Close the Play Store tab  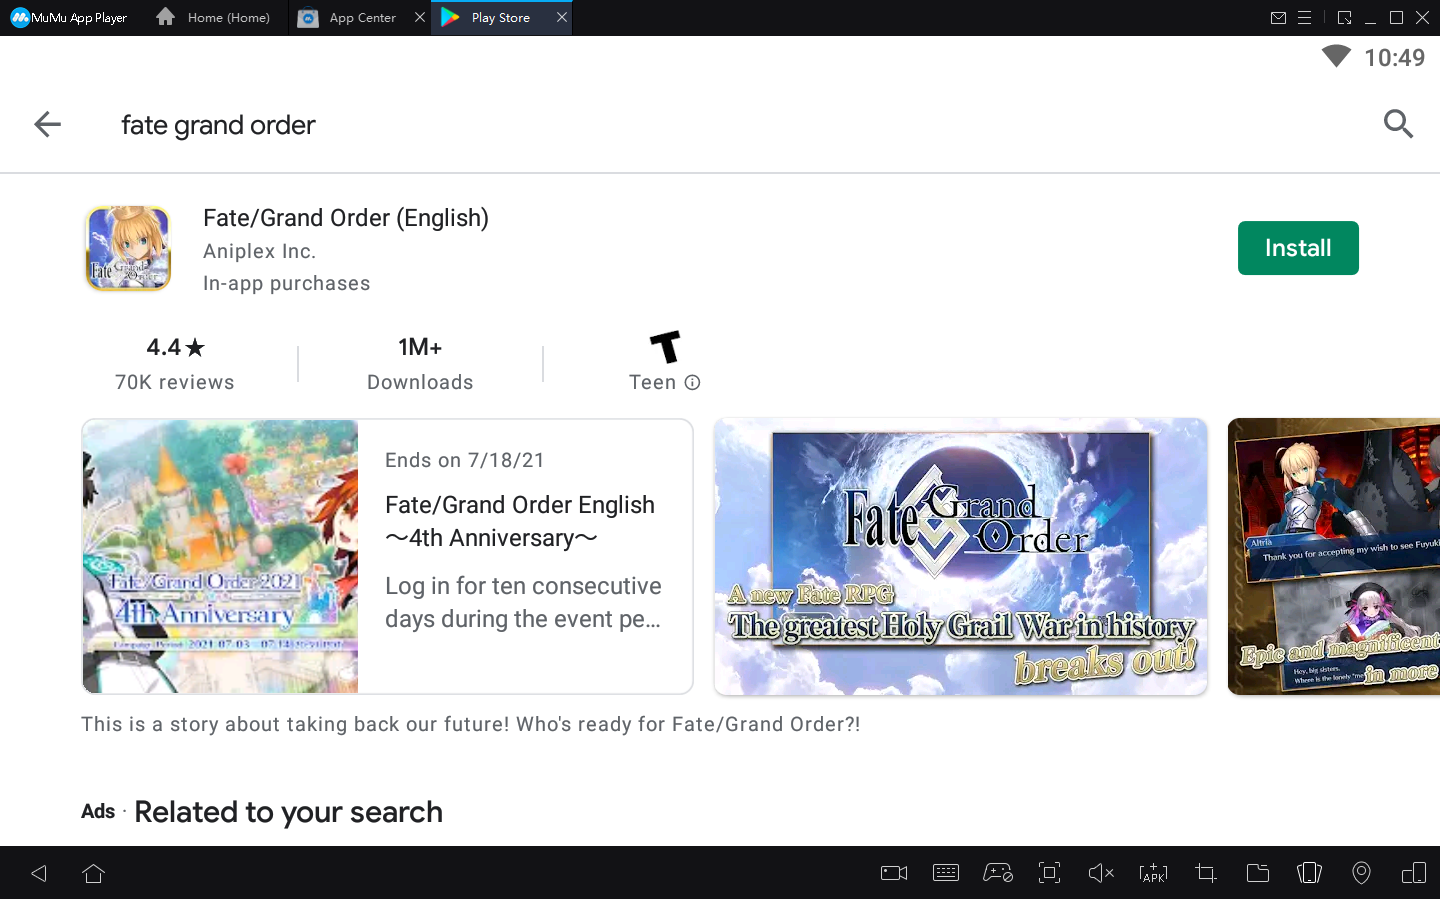562,17
